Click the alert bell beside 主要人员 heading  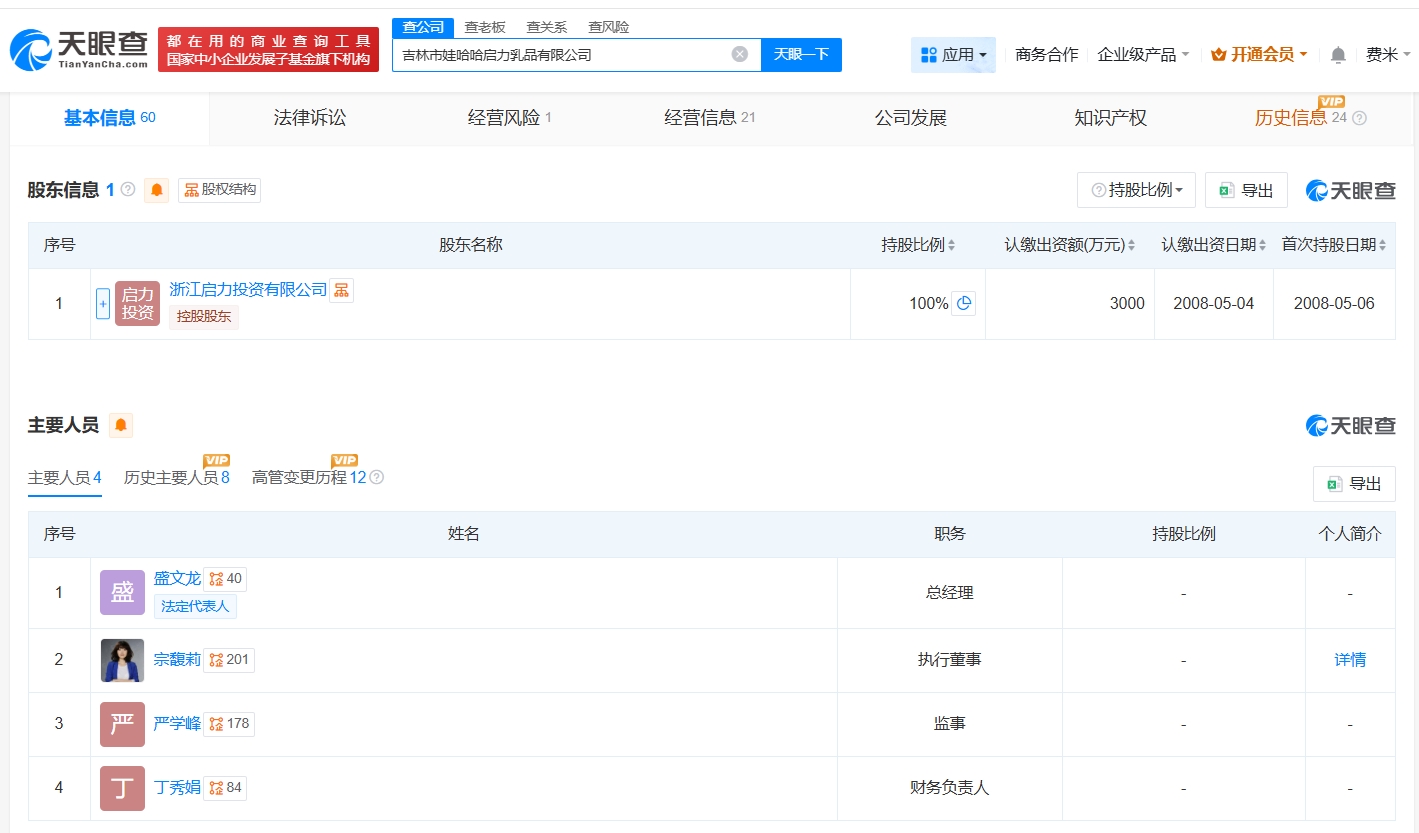pyautogui.click(x=121, y=426)
